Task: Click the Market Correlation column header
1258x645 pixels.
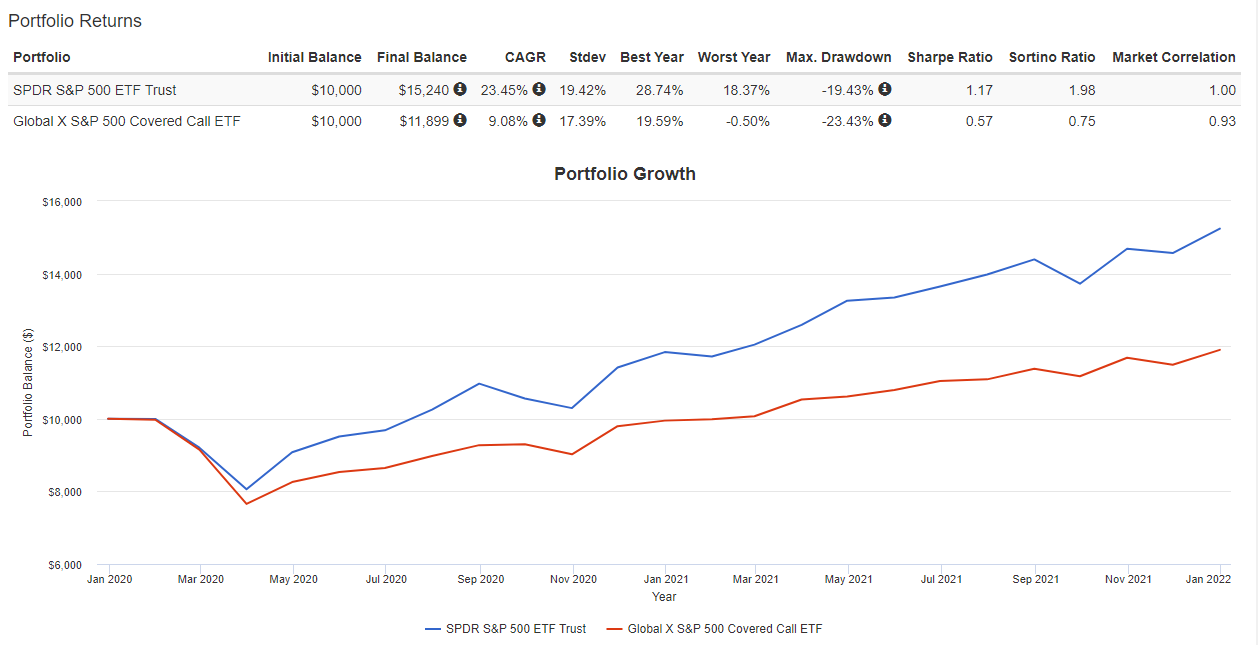Action: tap(1174, 57)
